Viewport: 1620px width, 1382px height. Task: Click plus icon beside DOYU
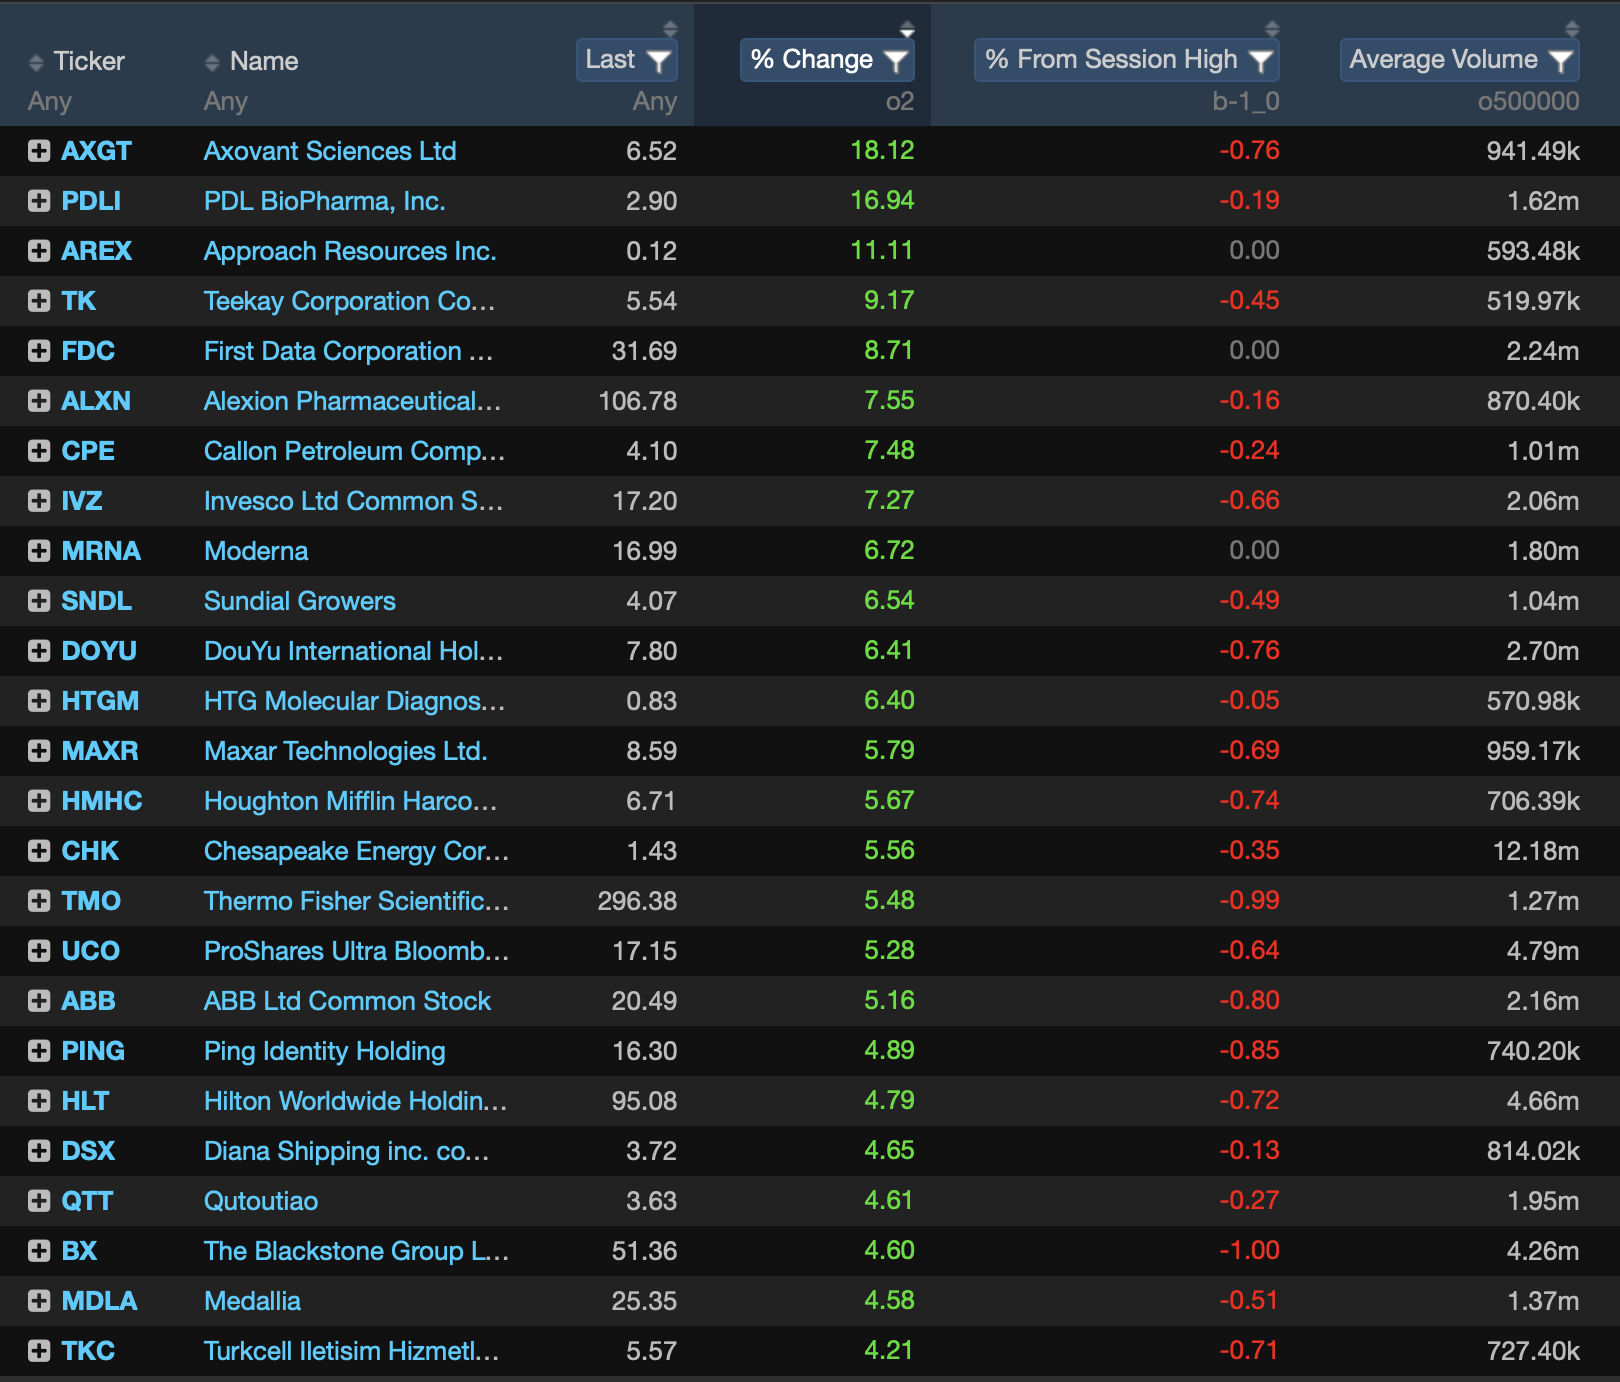(x=39, y=651)
